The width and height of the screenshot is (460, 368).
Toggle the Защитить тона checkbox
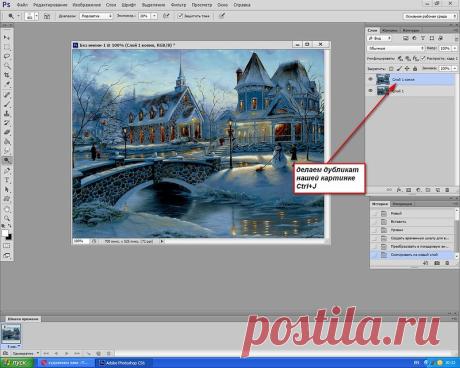pos(180,16)
